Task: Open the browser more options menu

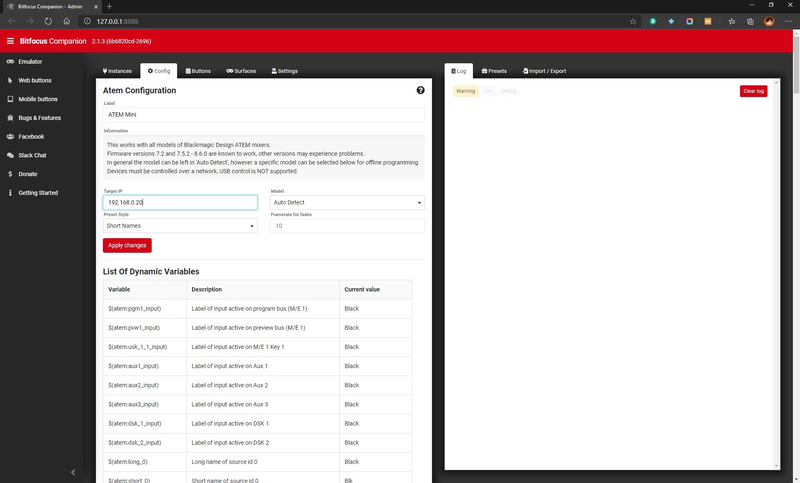Action: pyautogui.click(x=788, y=21)
